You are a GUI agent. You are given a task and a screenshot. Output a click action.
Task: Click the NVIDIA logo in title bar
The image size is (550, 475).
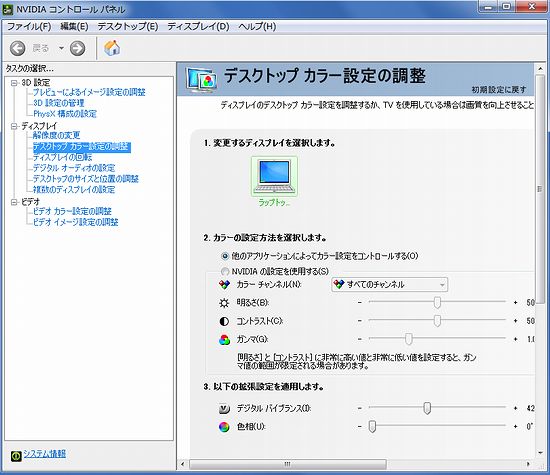pos(7,9)
